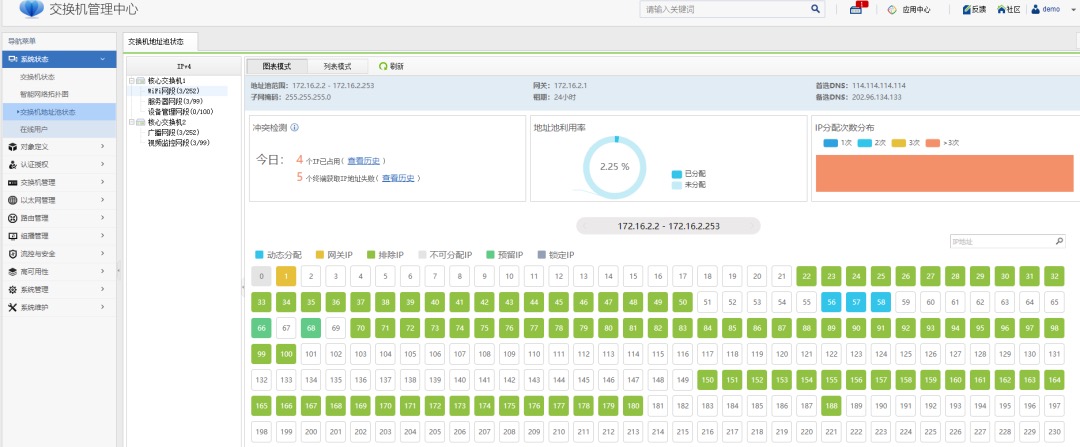Click the blue dynamically assigned IP block 56
Screen dimensions: 1080x447
(830, 301)
